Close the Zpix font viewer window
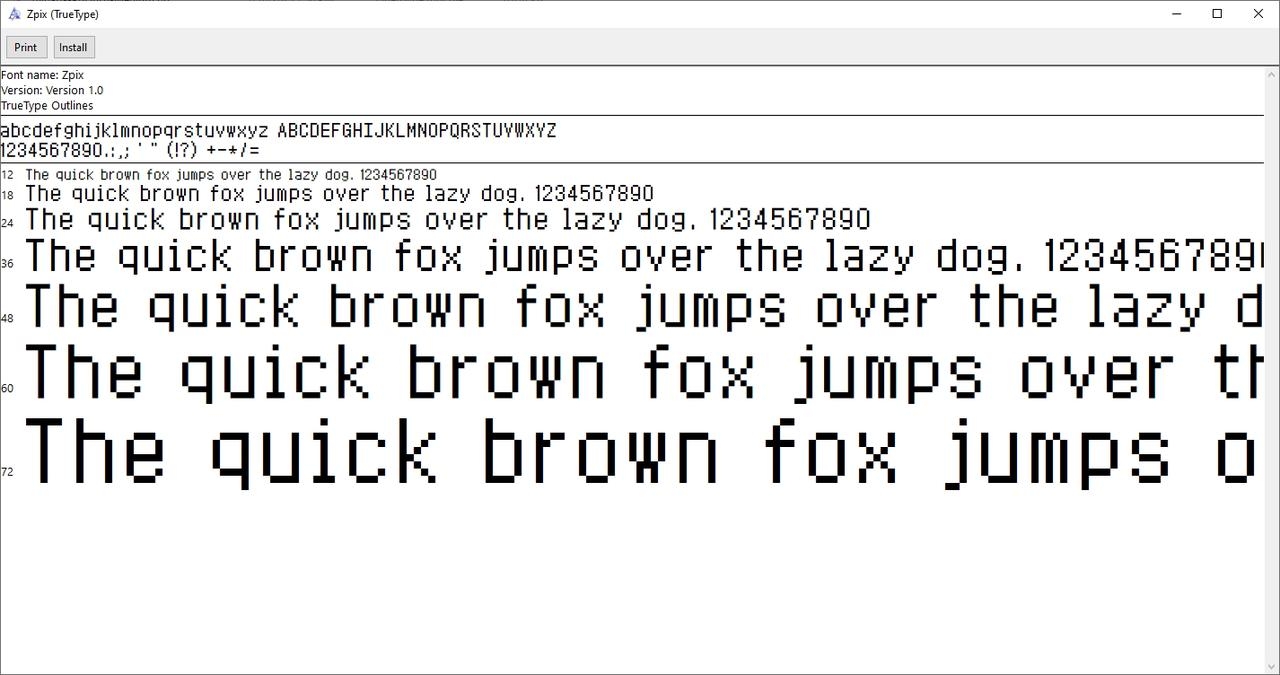This screenshot has width=1280, height=675. click(x=1258, y=14)
